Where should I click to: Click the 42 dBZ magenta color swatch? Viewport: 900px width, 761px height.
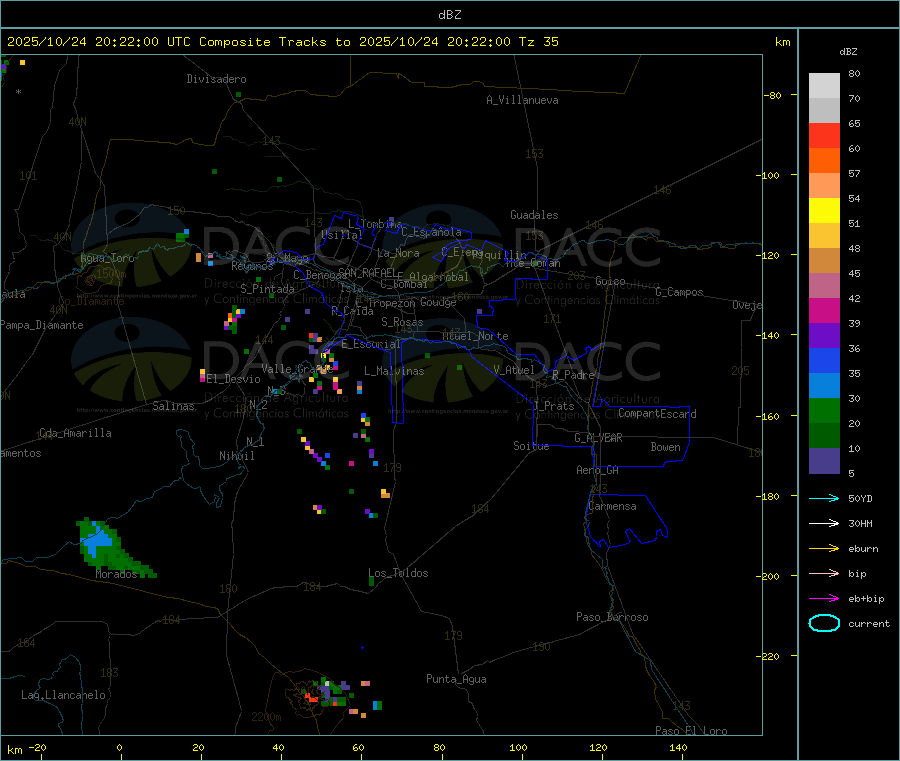[x=824, y=310]
